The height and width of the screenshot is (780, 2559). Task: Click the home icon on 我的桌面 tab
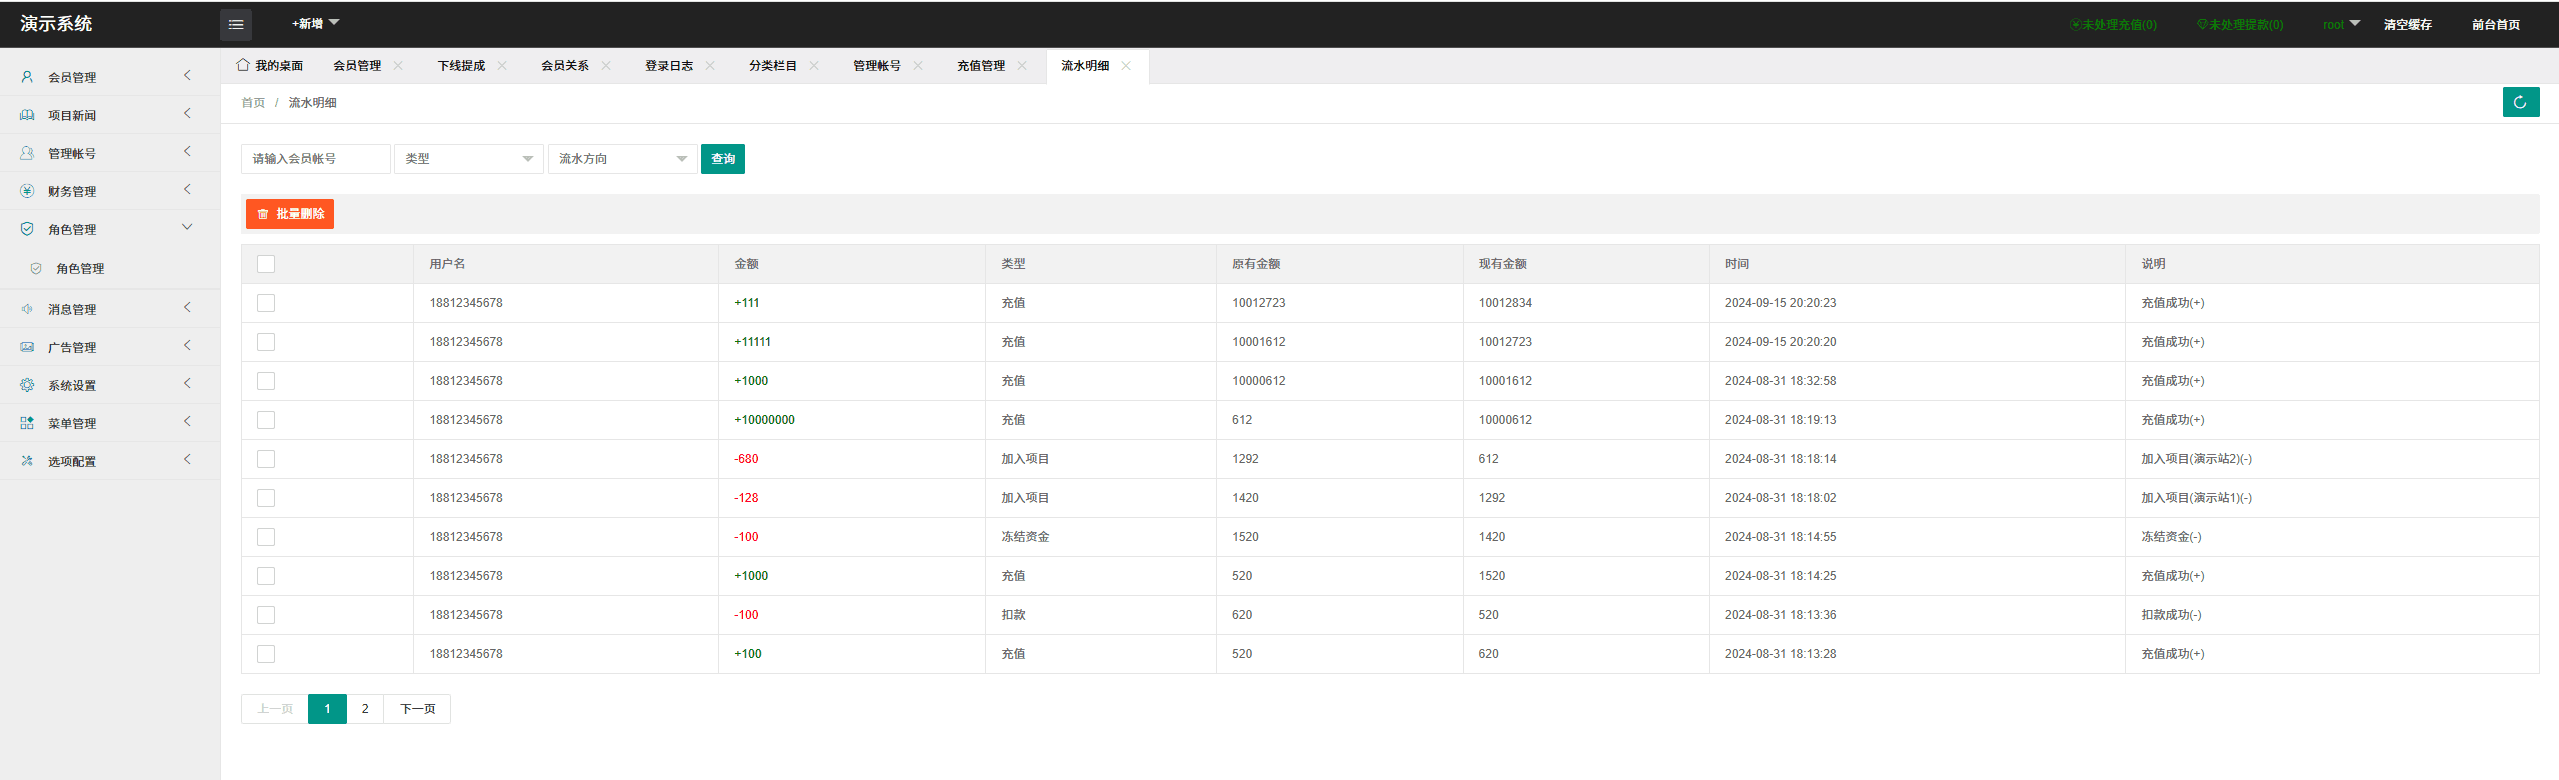click(x=243, y=65)
